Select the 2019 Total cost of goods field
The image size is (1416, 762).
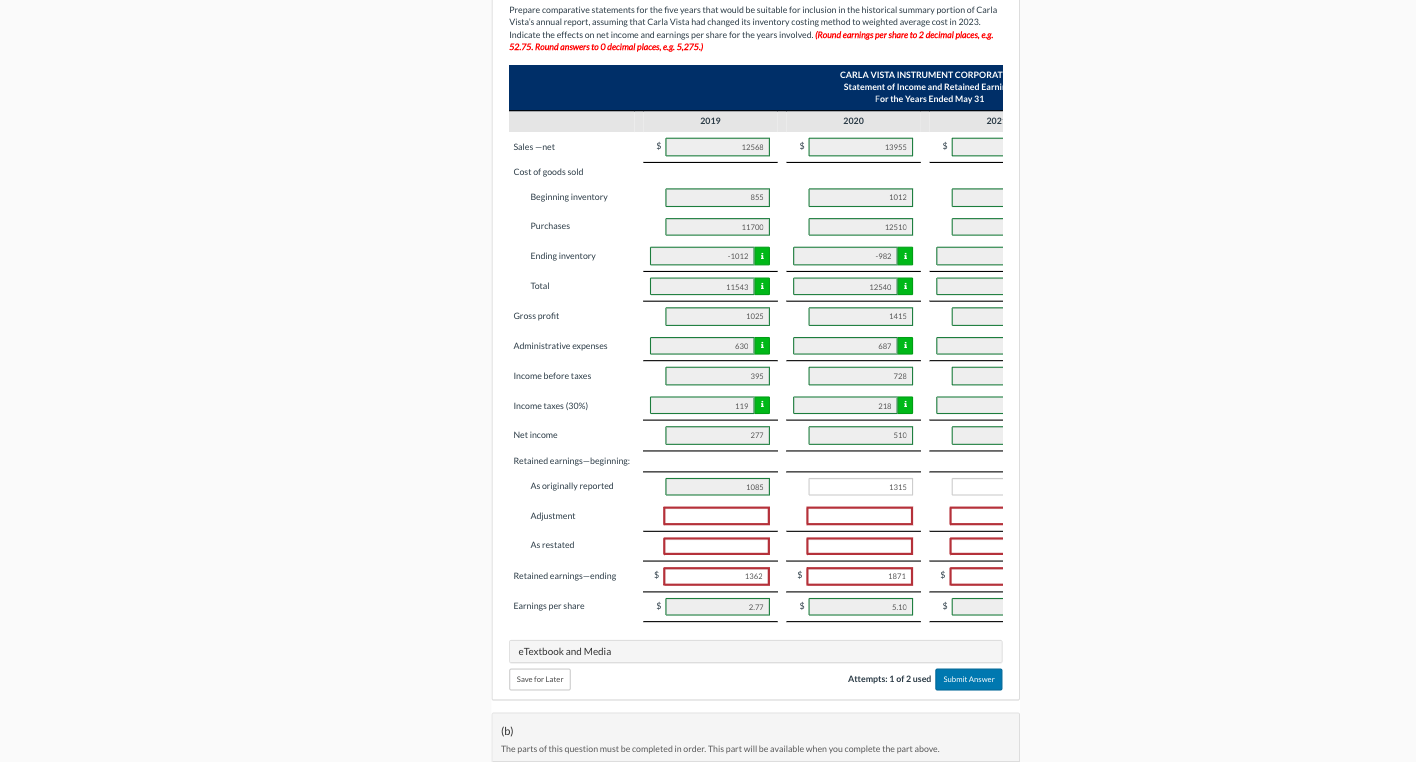(702, 286)
